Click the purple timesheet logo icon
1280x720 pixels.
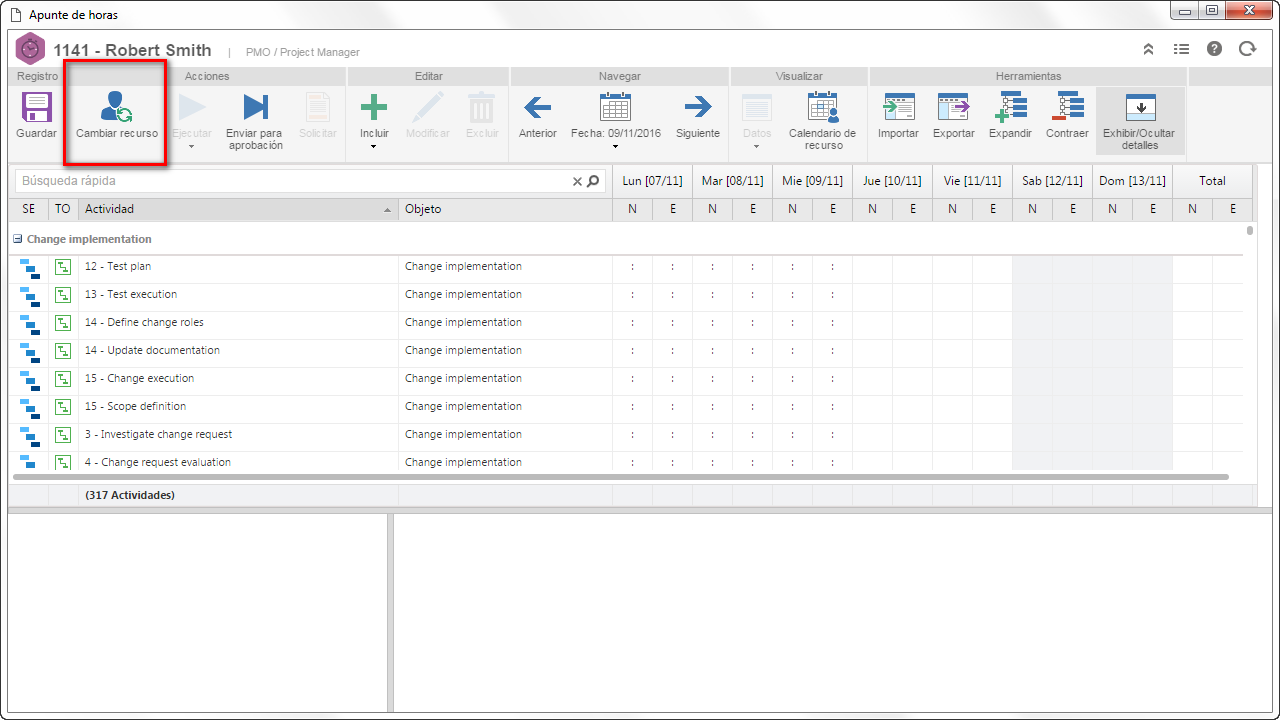31,49
